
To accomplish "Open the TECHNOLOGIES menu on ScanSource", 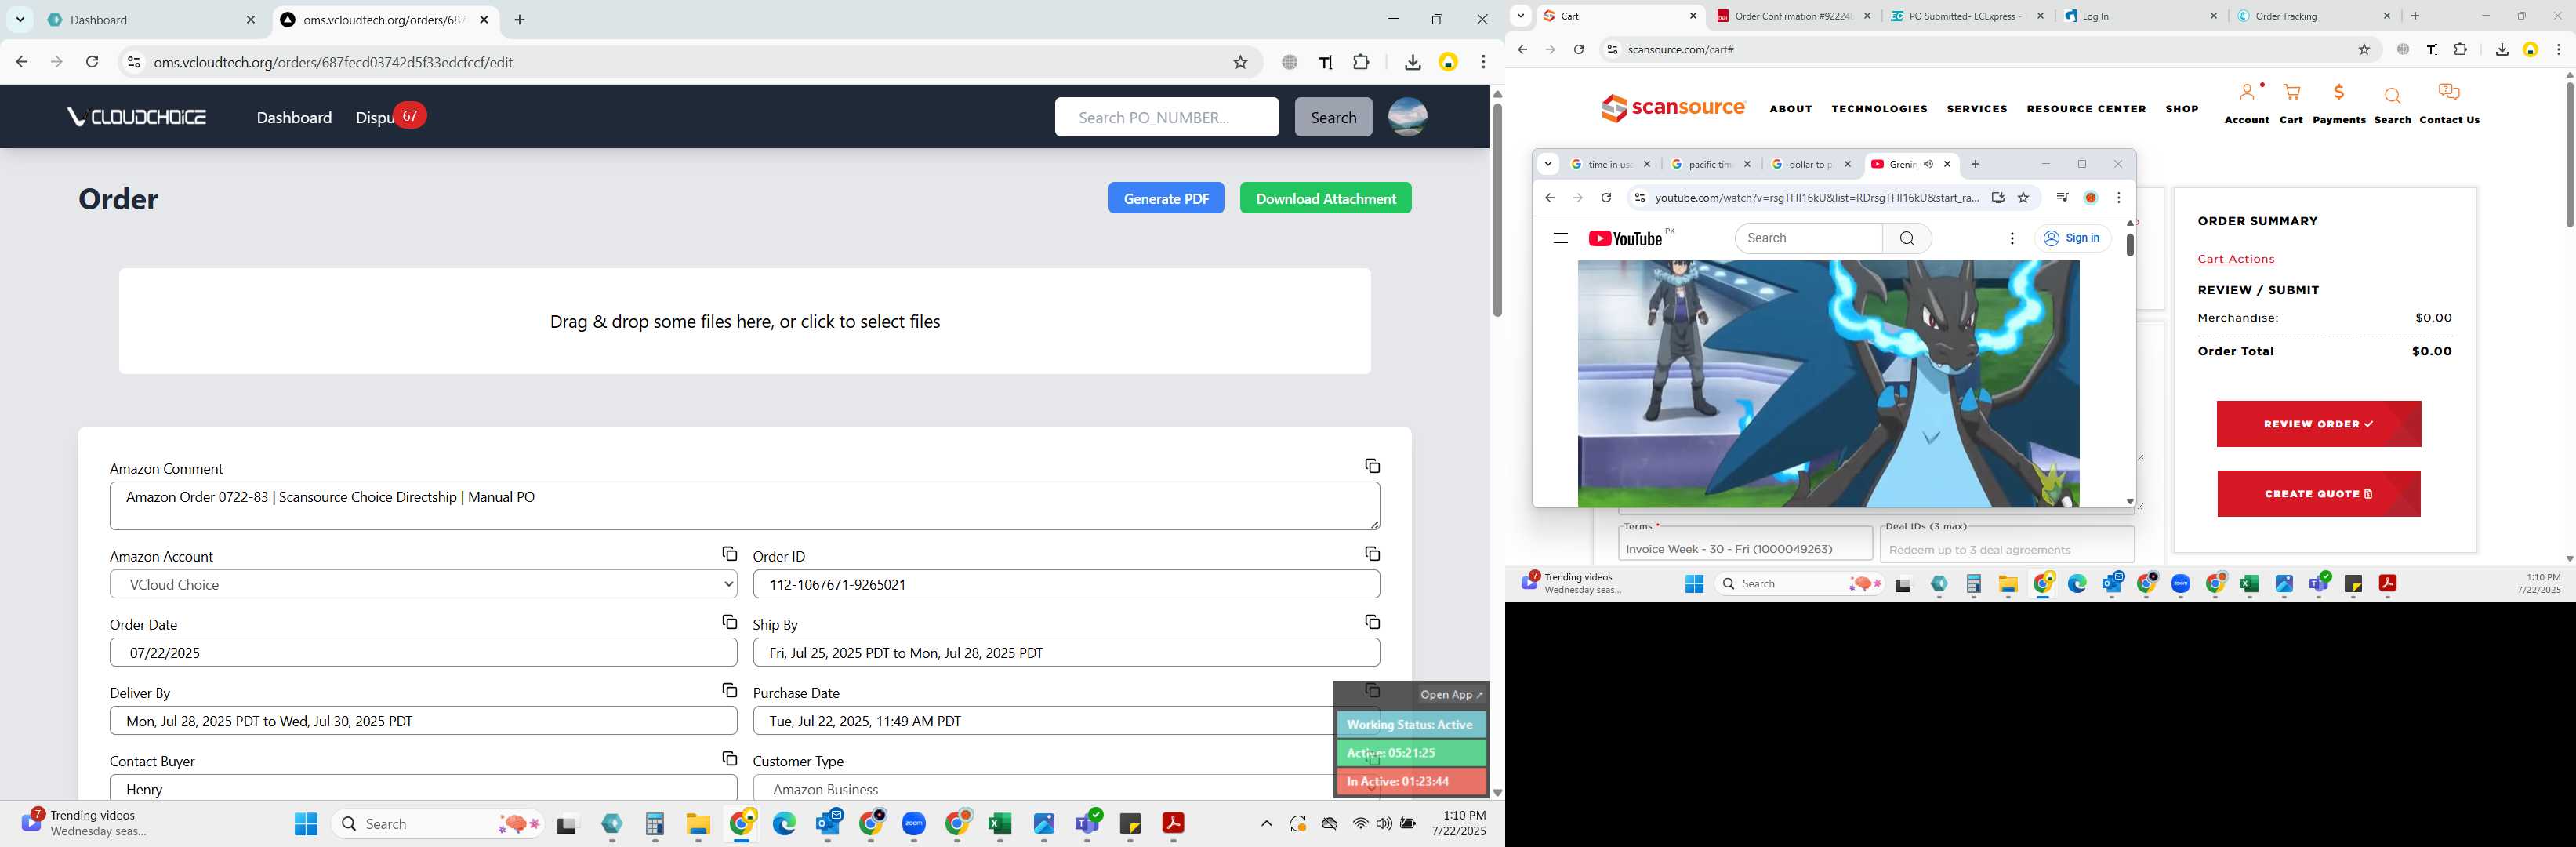I will pyautogui.click(x=1879, y=108).
